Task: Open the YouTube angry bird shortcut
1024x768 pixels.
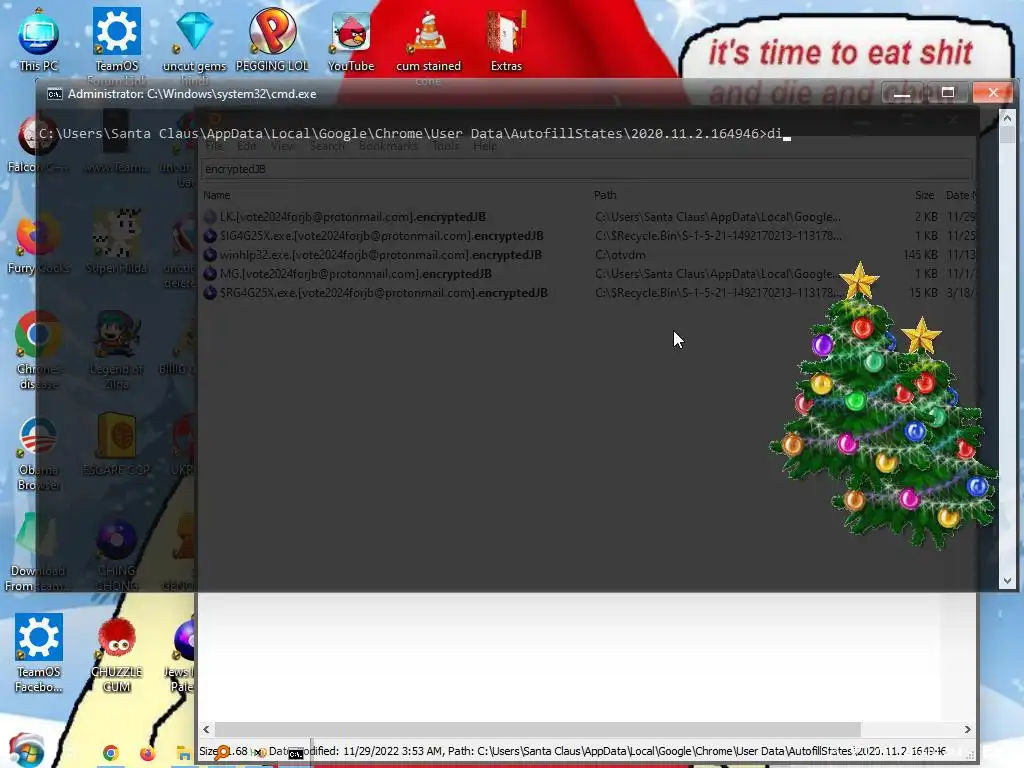Action: [351, 40]
